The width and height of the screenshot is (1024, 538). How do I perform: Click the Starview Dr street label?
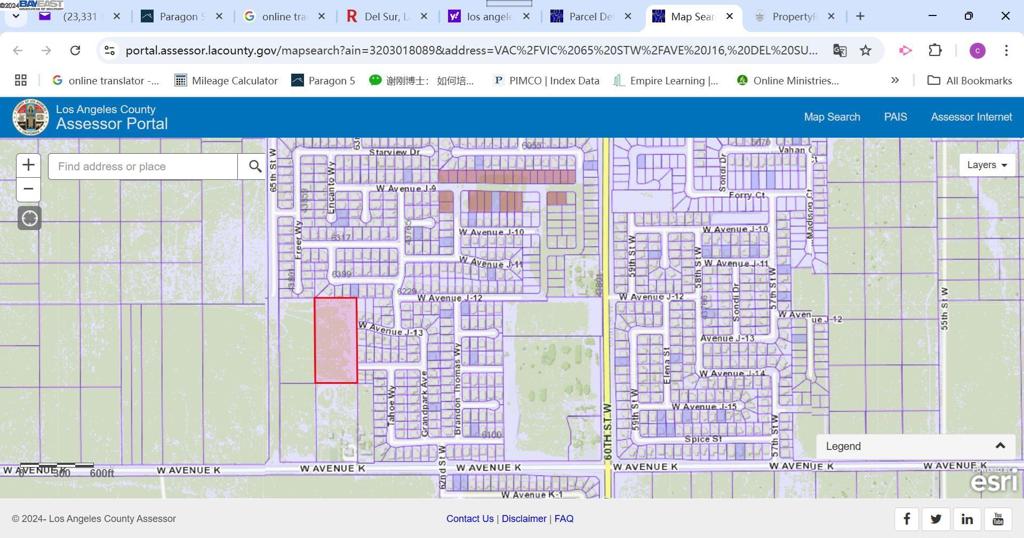(x=394, y=151)
